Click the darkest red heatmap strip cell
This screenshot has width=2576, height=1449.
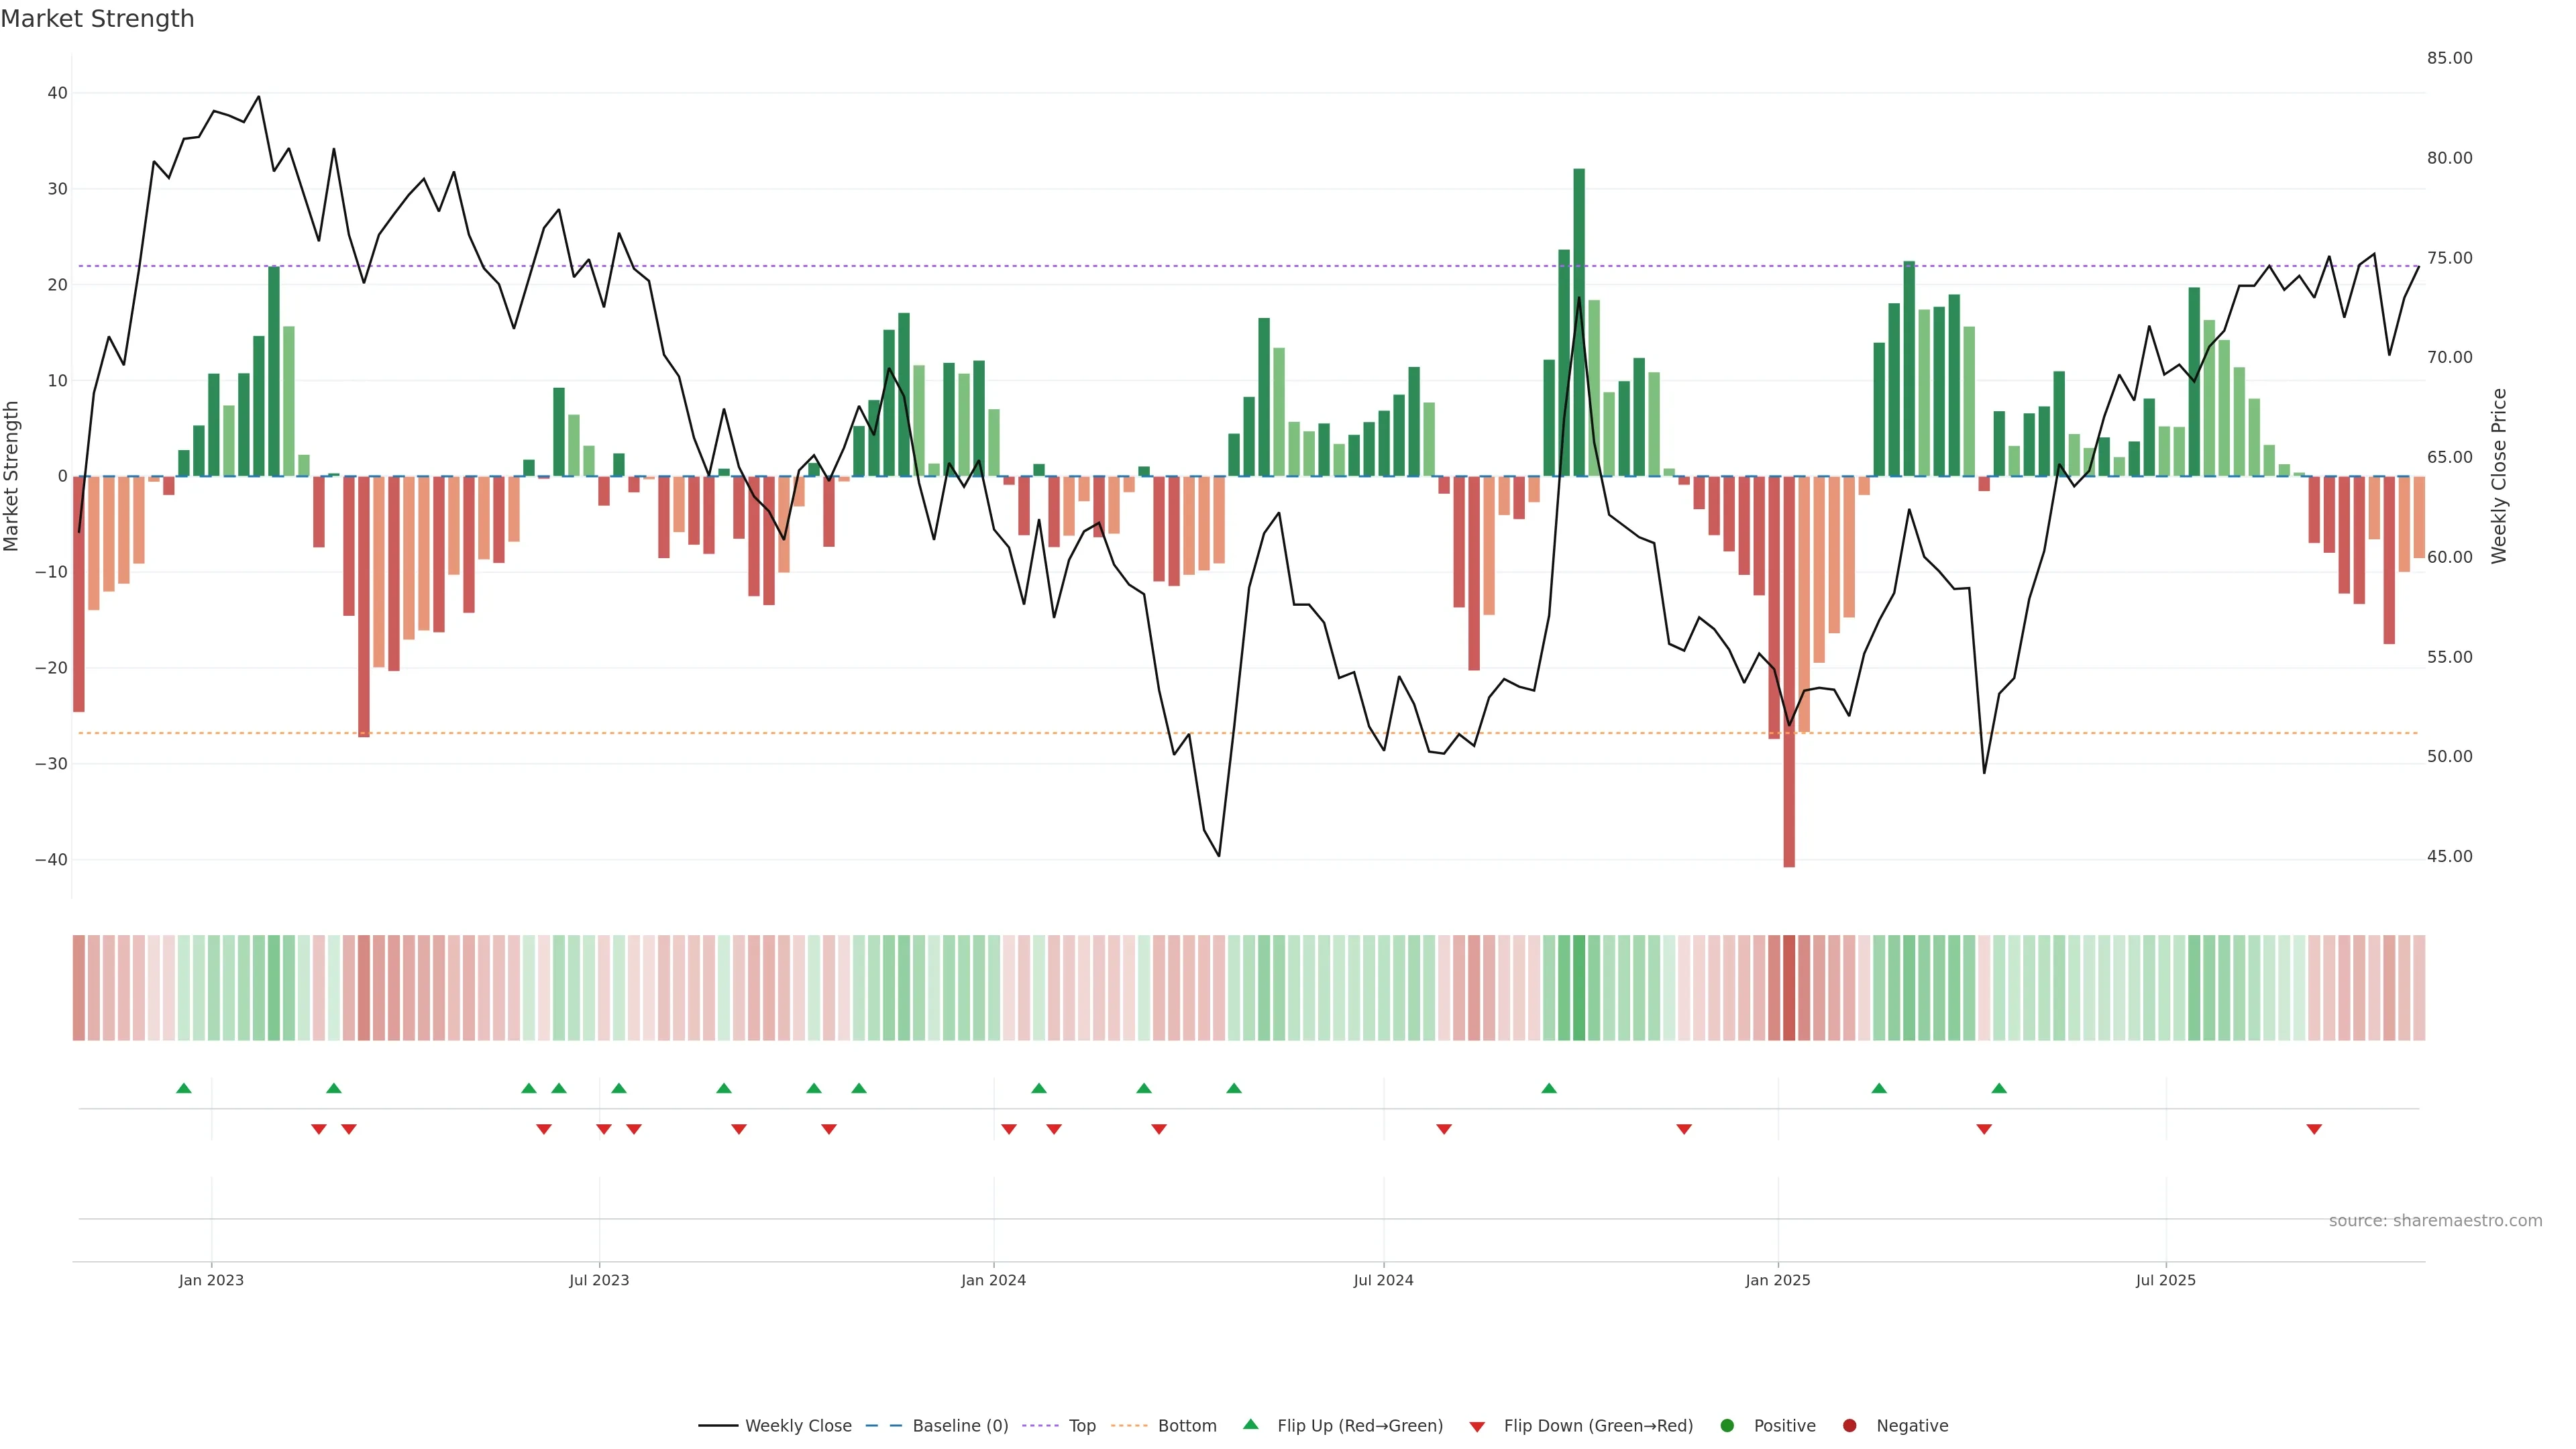point(1789,988)
